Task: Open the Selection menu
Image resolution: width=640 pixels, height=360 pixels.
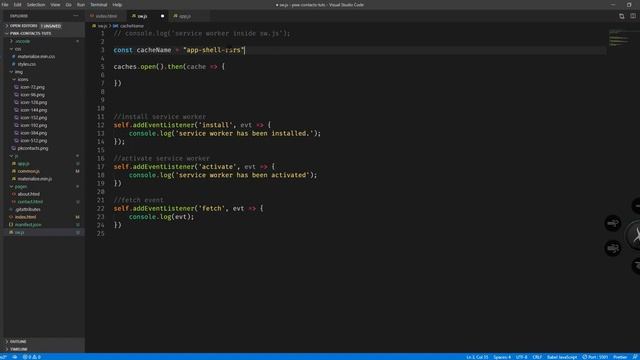Action: pyautogui.click(x=36, y=5)
